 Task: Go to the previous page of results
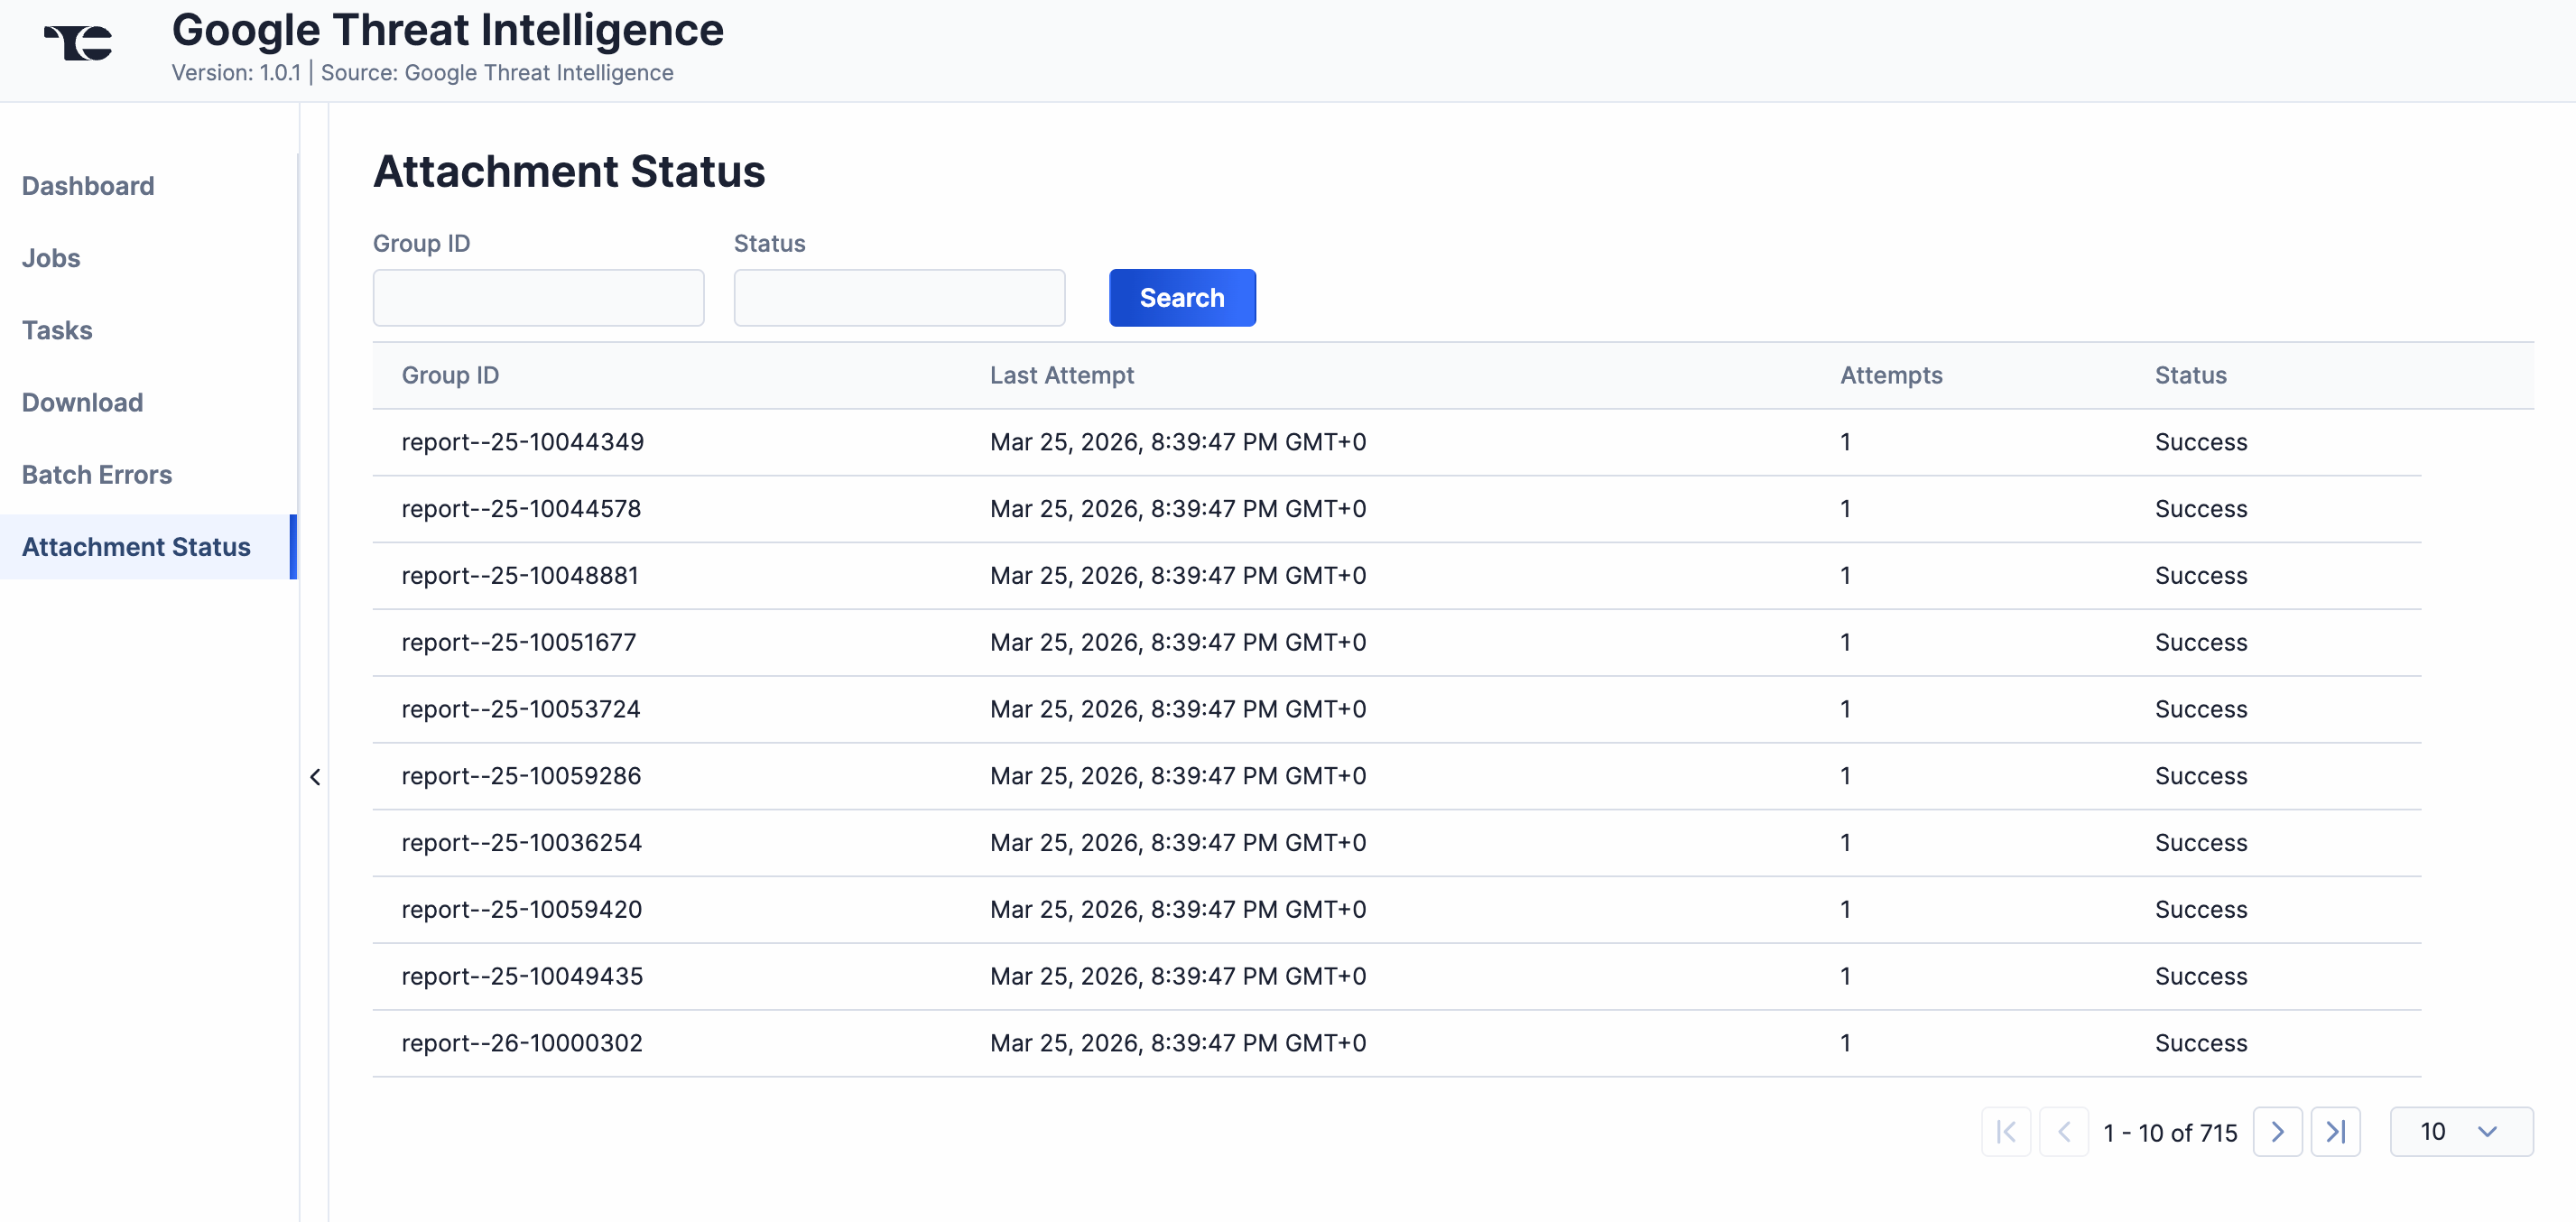(x=2065, y=1132)
